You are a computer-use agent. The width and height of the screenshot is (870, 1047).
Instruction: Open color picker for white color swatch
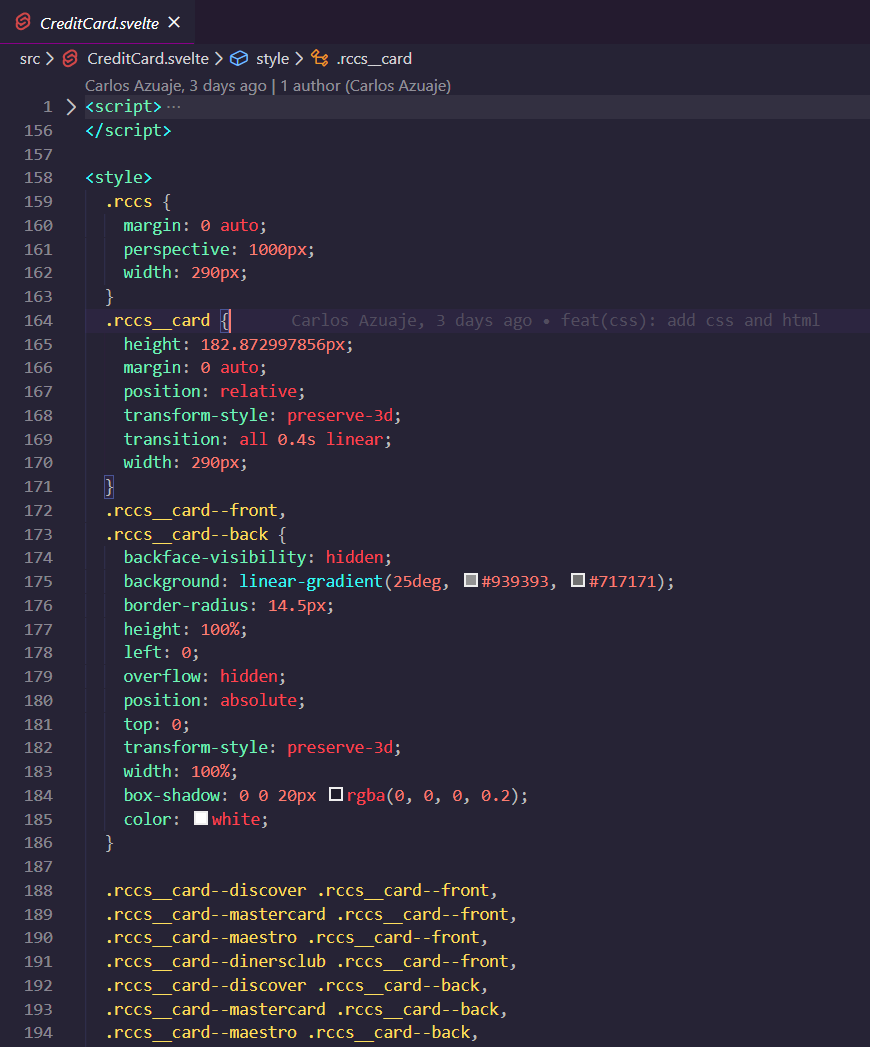tap(200, 818)
